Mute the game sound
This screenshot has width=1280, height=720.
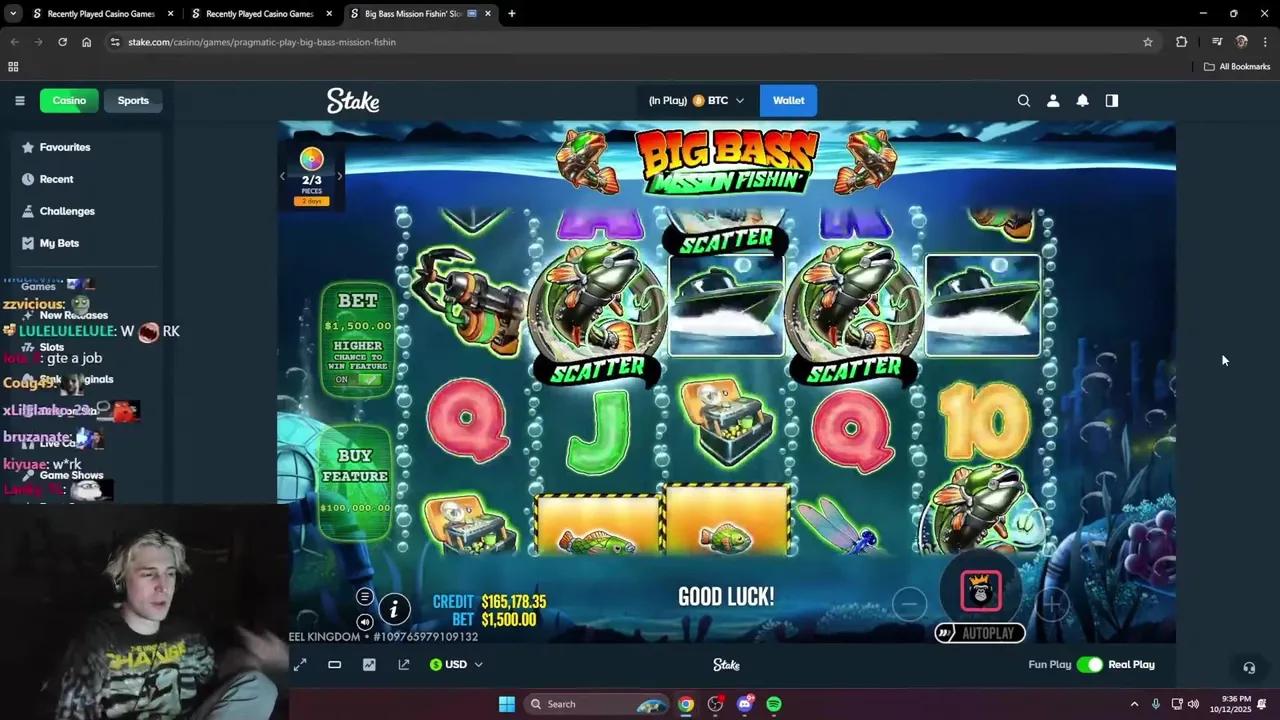[x=367, y=620]
